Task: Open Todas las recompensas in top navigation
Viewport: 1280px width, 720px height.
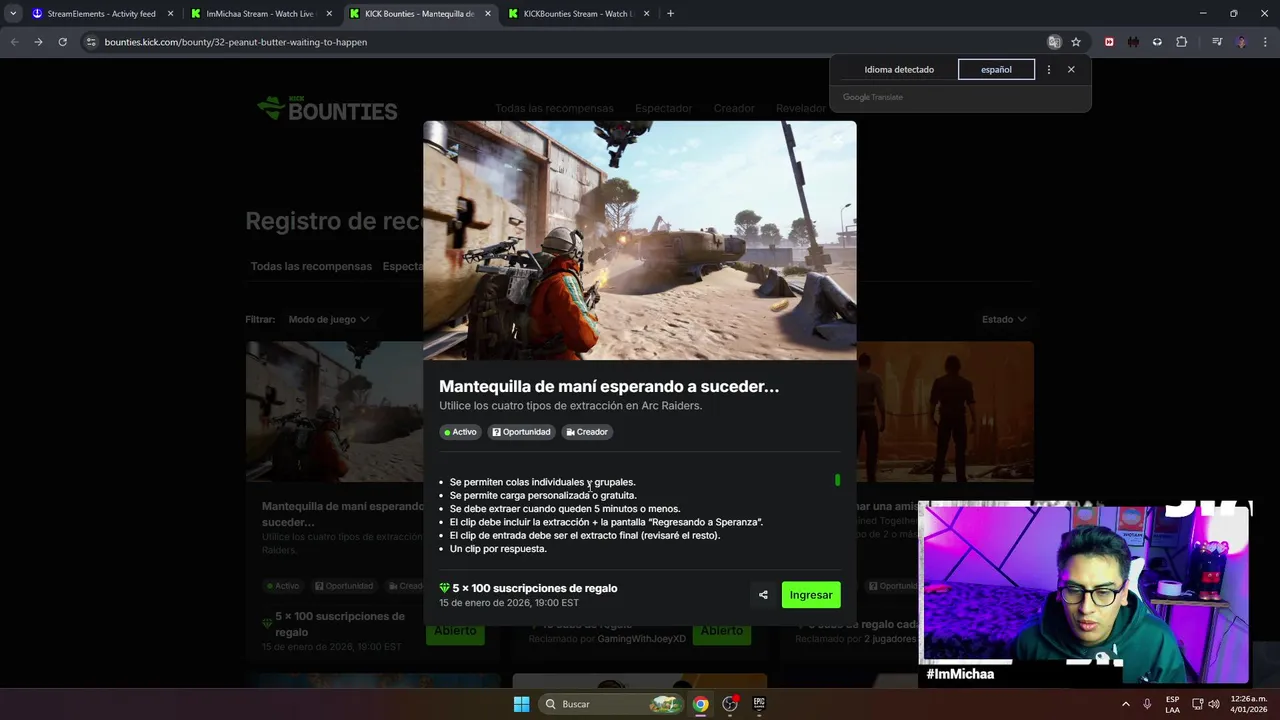Action: click(x=554, y=108)
